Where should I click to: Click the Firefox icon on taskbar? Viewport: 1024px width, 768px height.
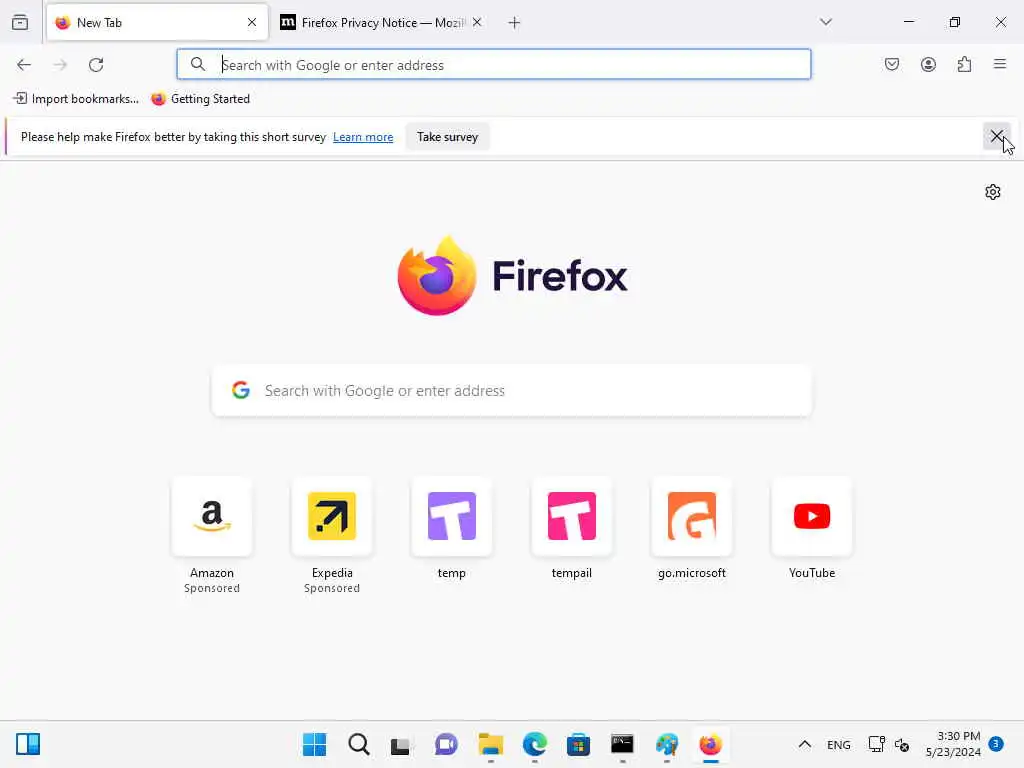pyautogui.click(x=711, y=744)
